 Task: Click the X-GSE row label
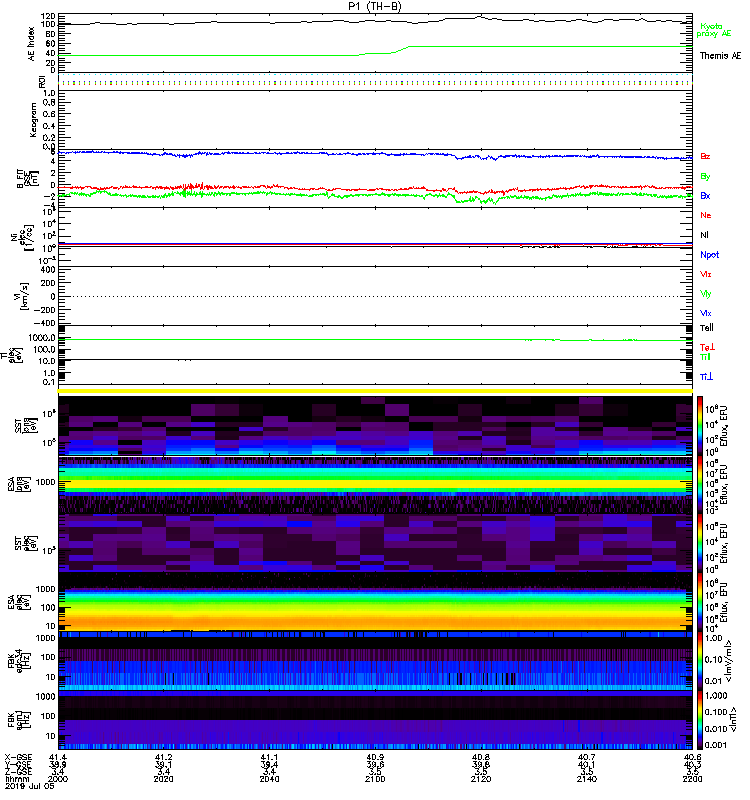[18, 757]
